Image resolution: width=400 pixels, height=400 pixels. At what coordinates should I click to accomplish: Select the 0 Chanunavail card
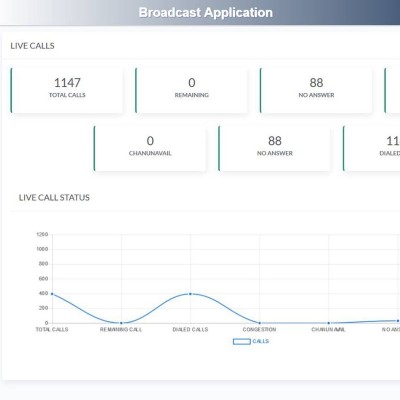point(150,149)
